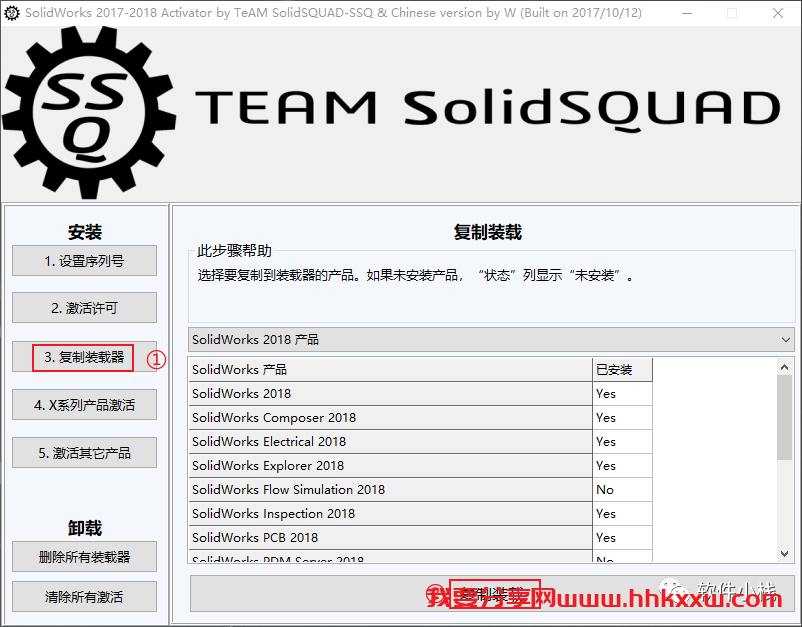Click '删除所有装载器' uninstall button
This screenshot has height=627, width=802.
84,556
